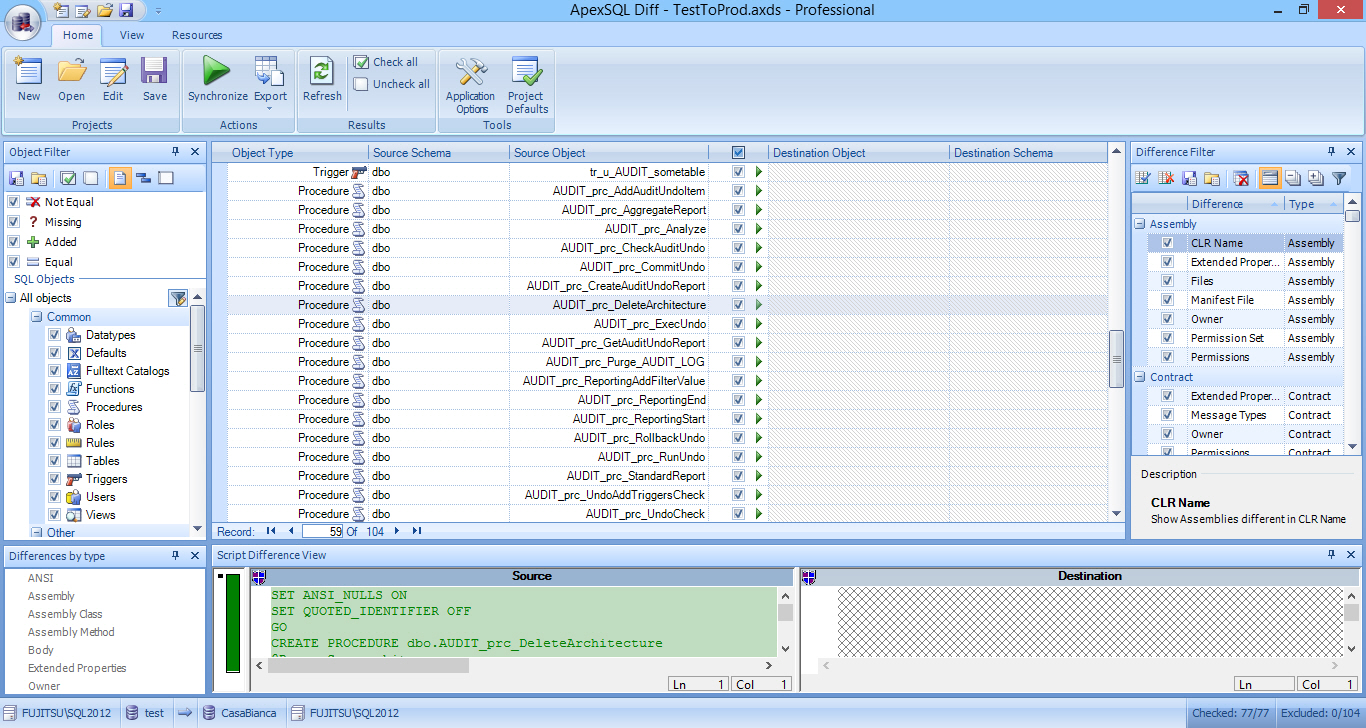Select hierarchy view icon in Object Filter
Image resolution: width=1366 pixels, height=728 pixels.
point(143,178)
